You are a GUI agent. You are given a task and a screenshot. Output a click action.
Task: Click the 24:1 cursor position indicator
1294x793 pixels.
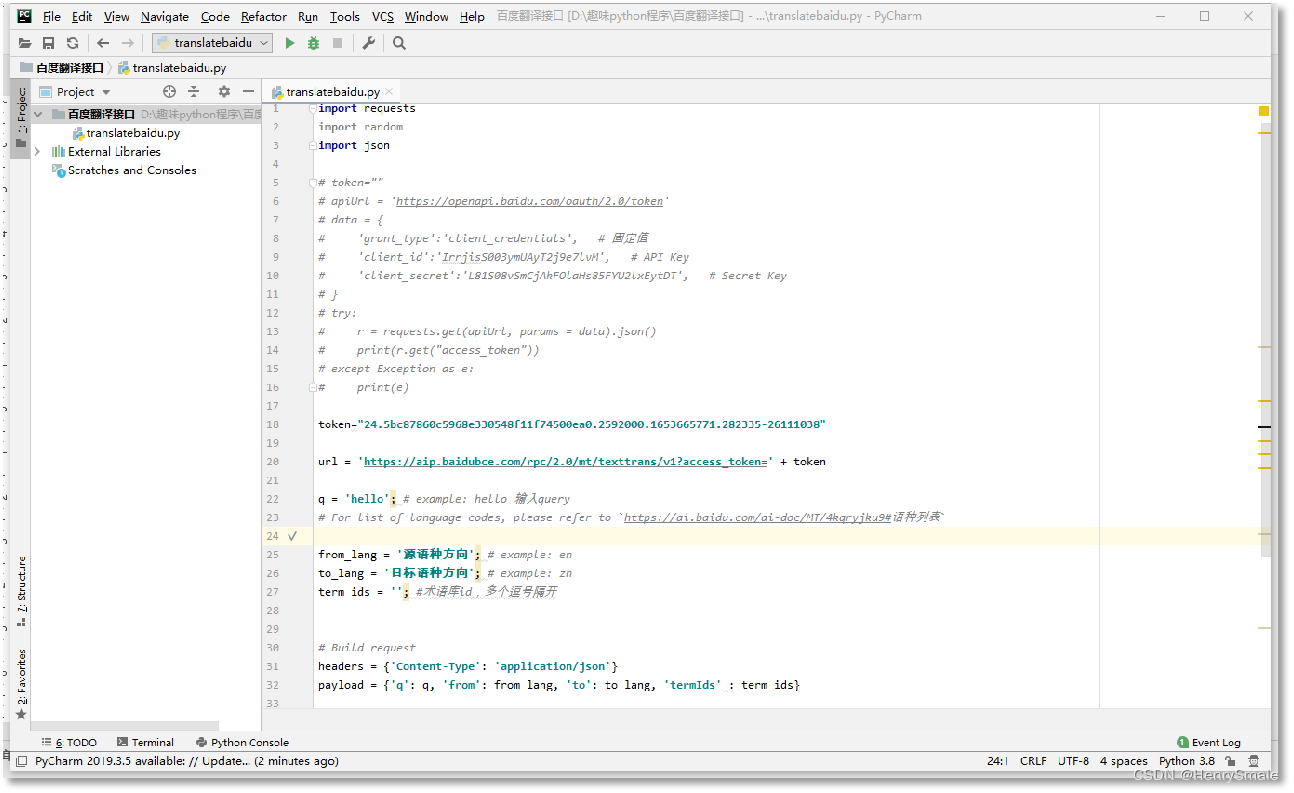pyautogui.click(x=997, y=761)
